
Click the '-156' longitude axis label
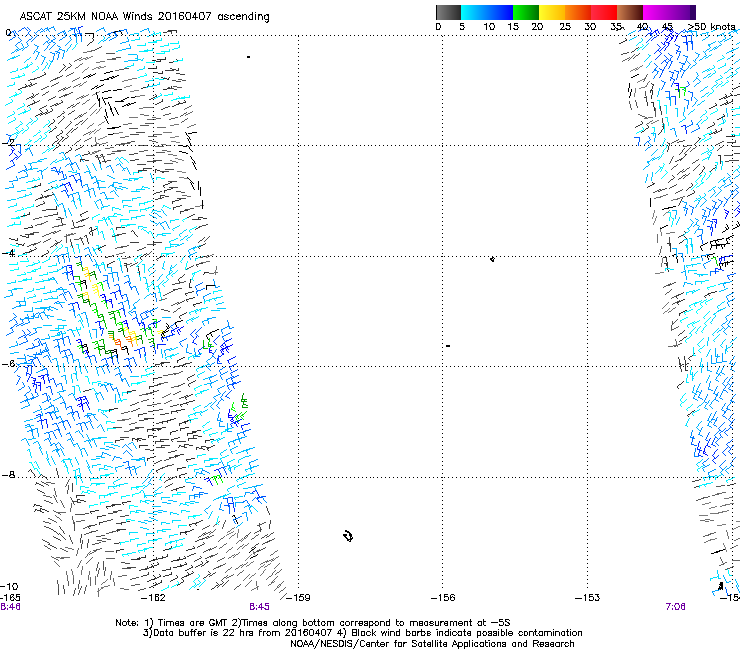click(443, 597)
